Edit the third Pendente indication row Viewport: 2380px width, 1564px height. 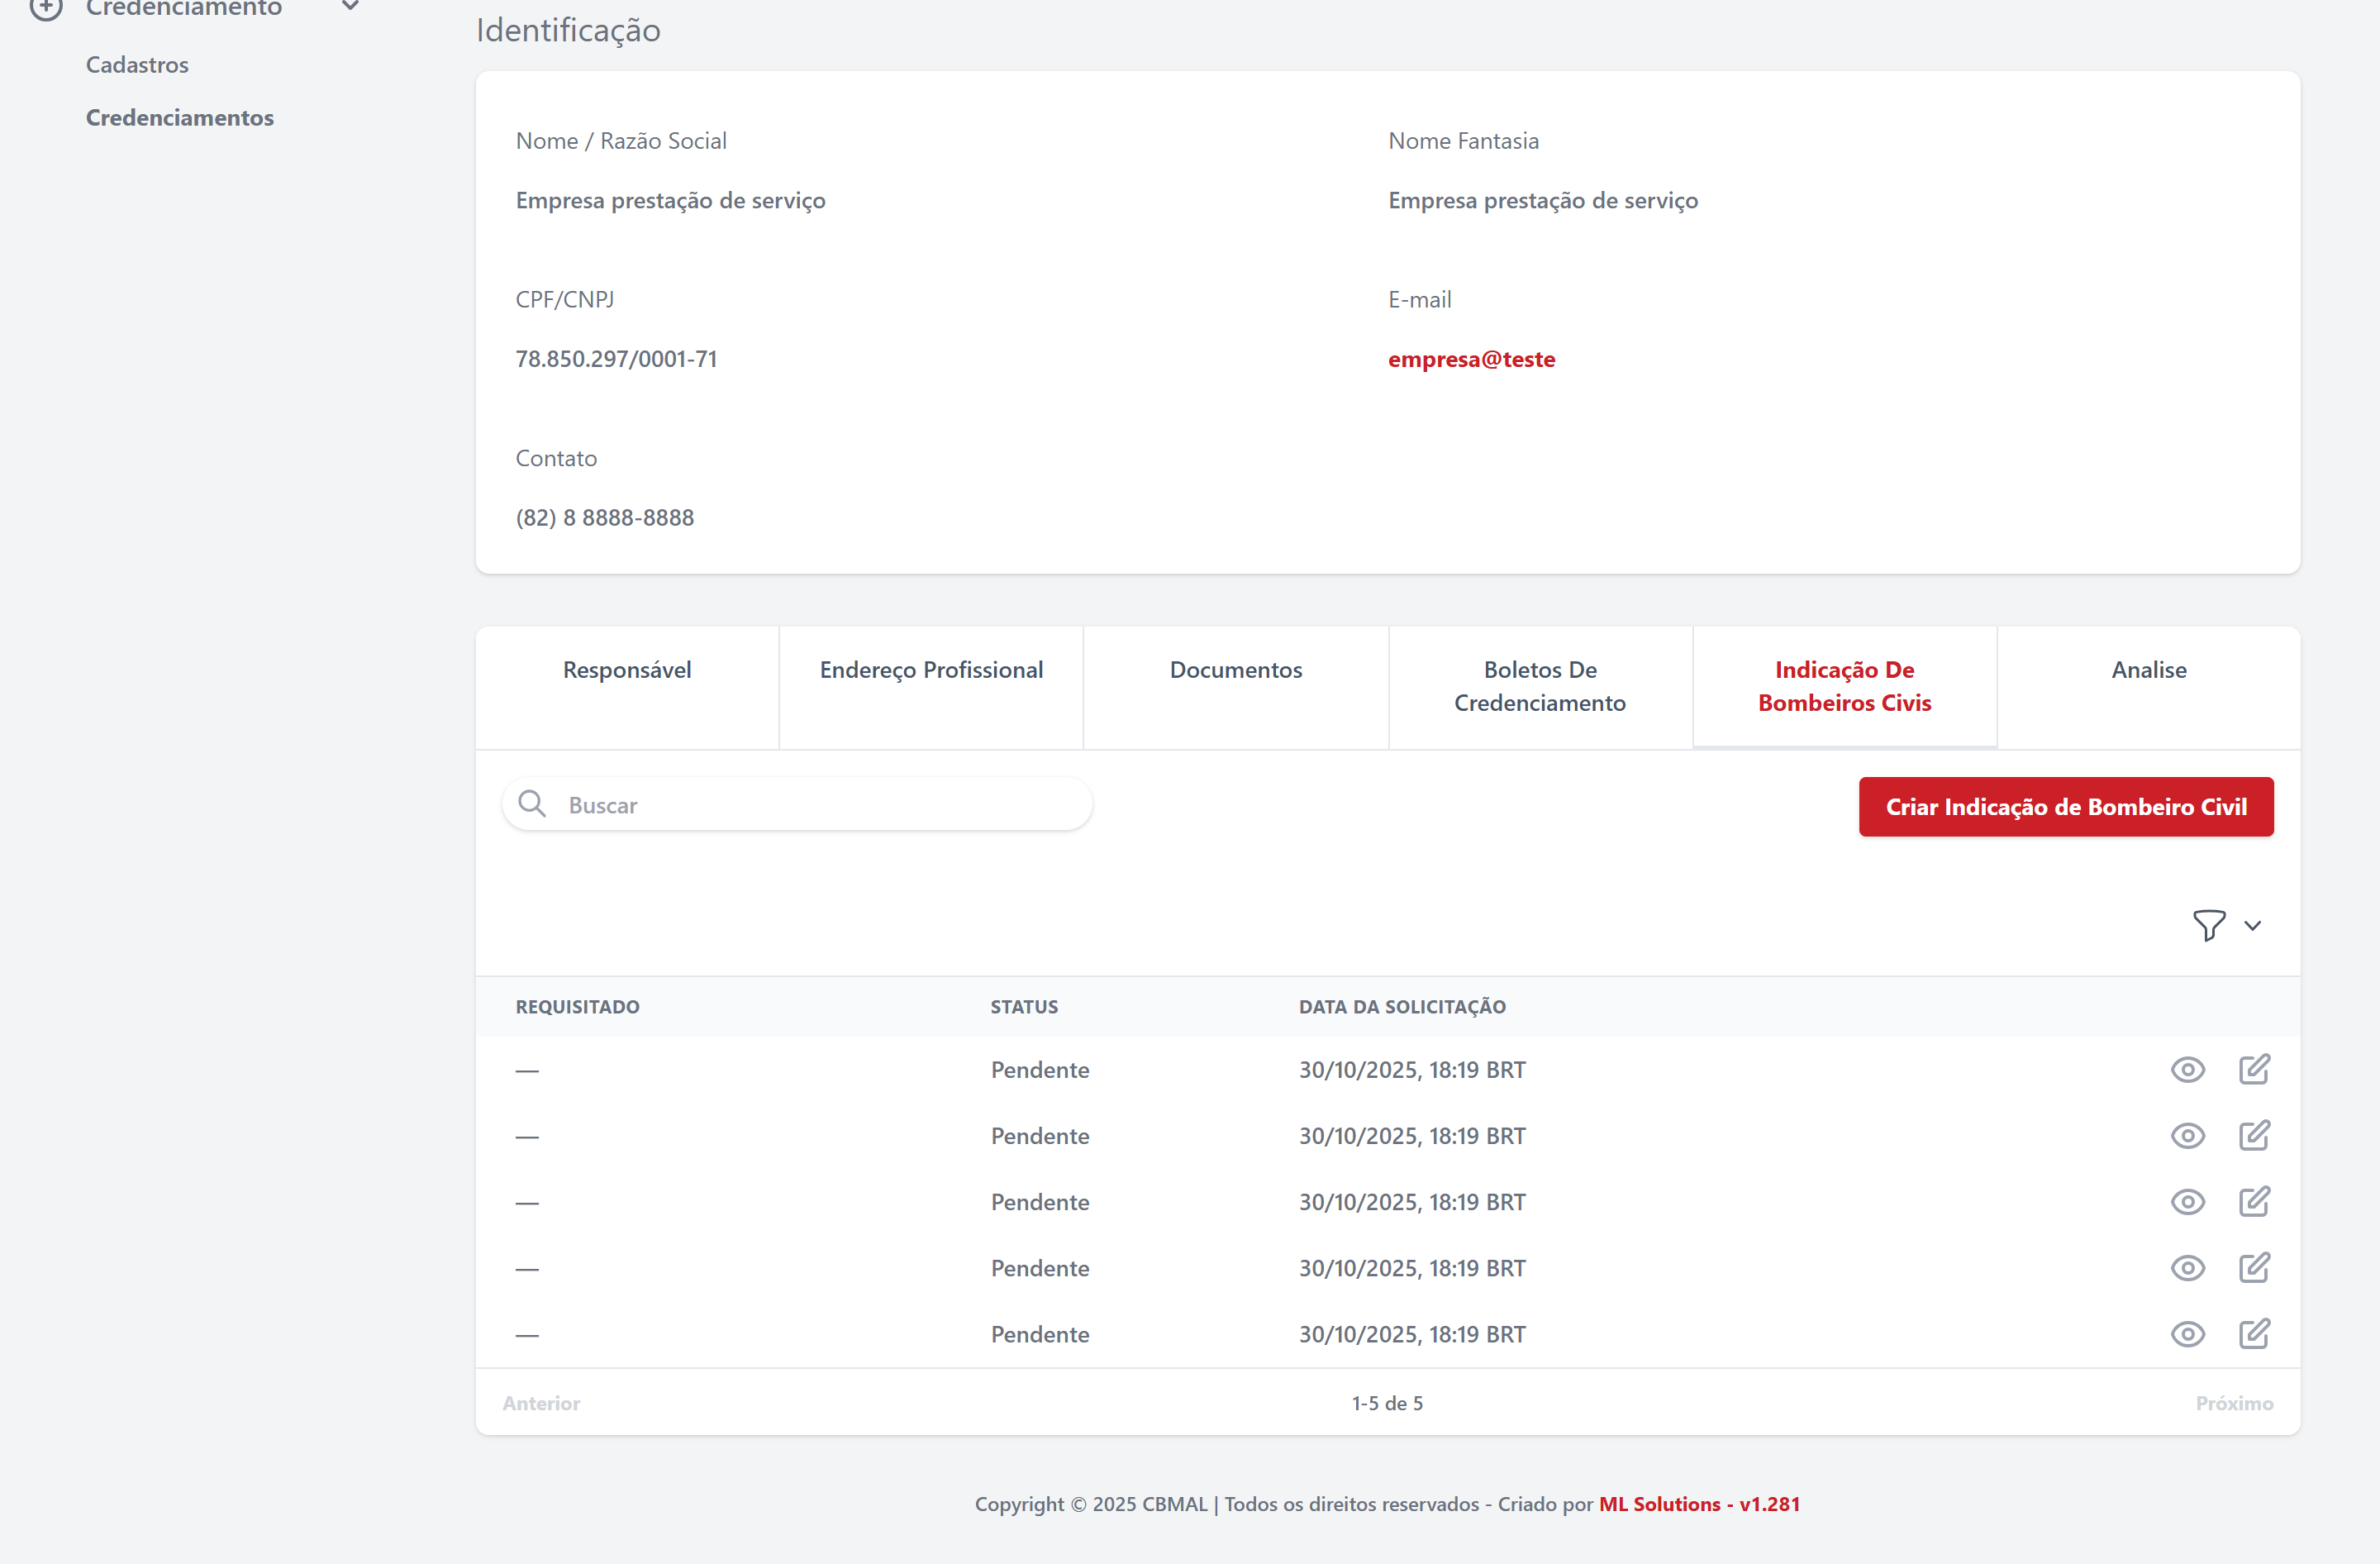click(2253, 1202)
